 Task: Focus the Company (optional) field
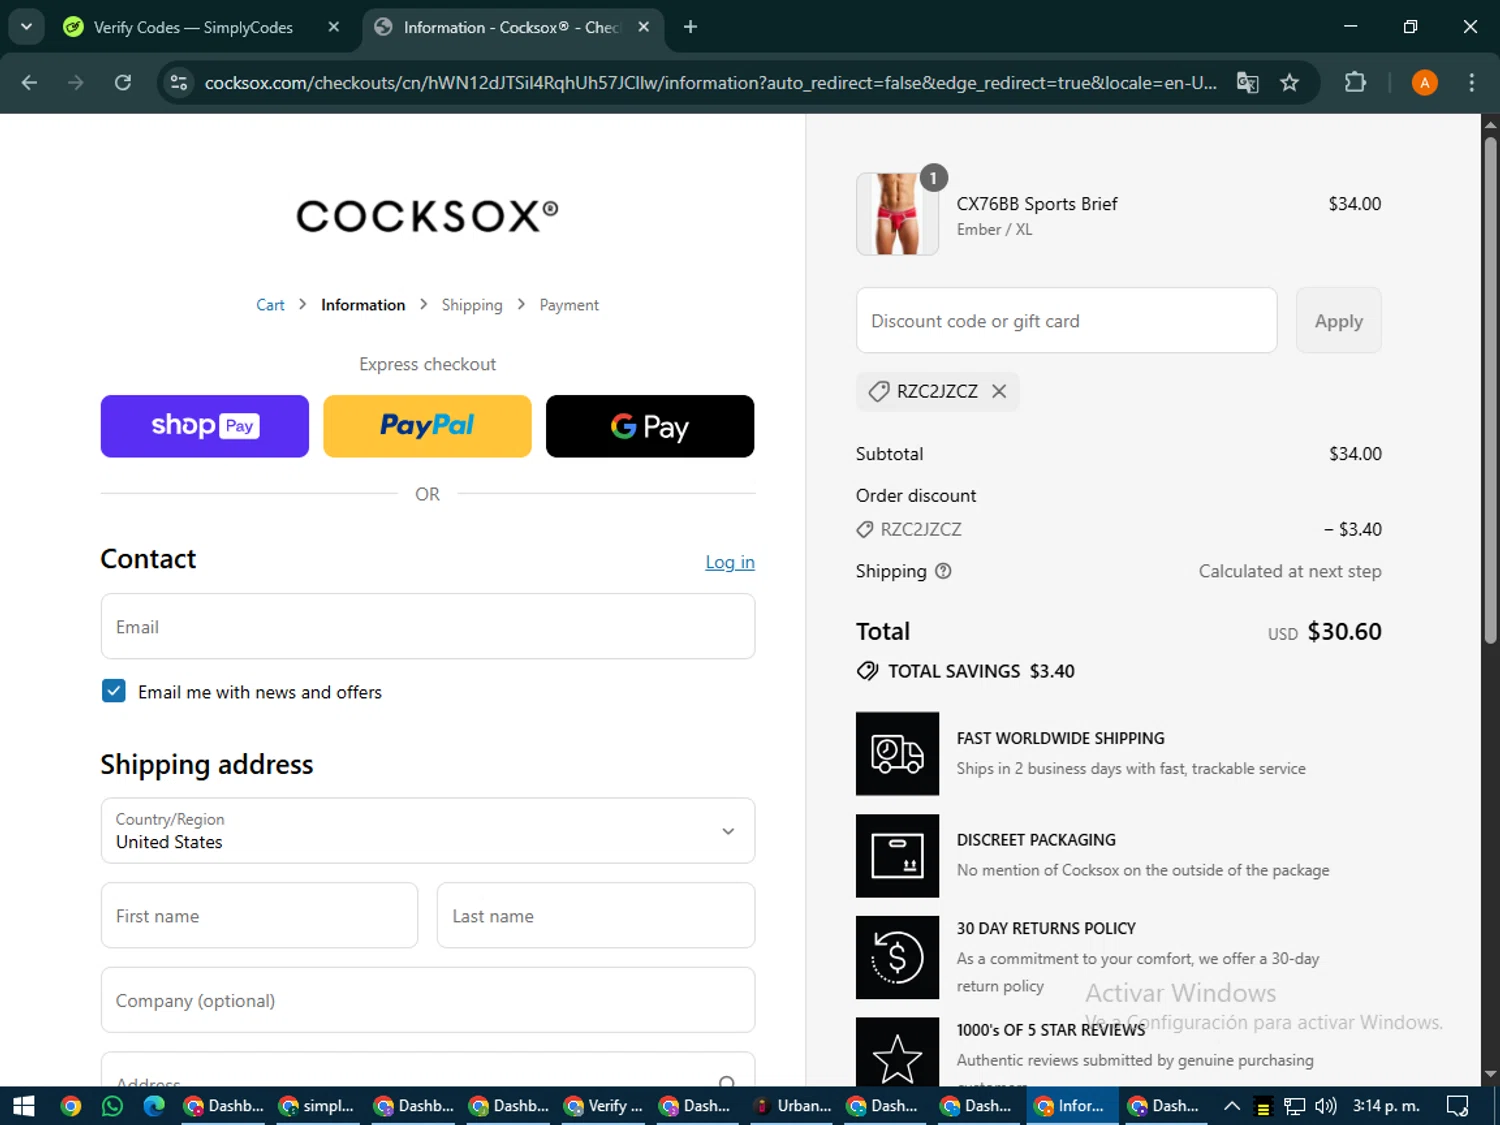coord(428,1000)
